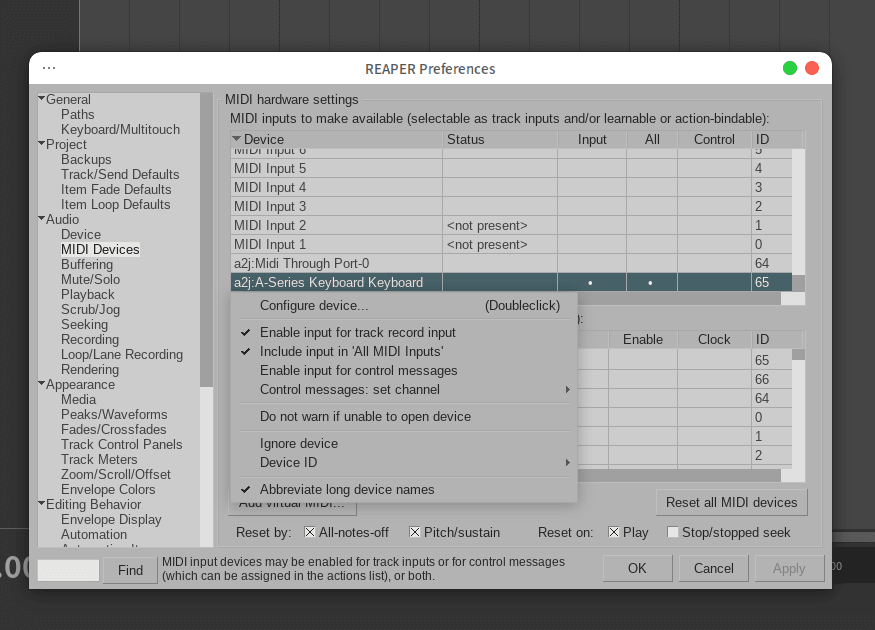The image size is (875, 630).
Task: Sort inputs by the Device column header
Action: pos(336,140)
